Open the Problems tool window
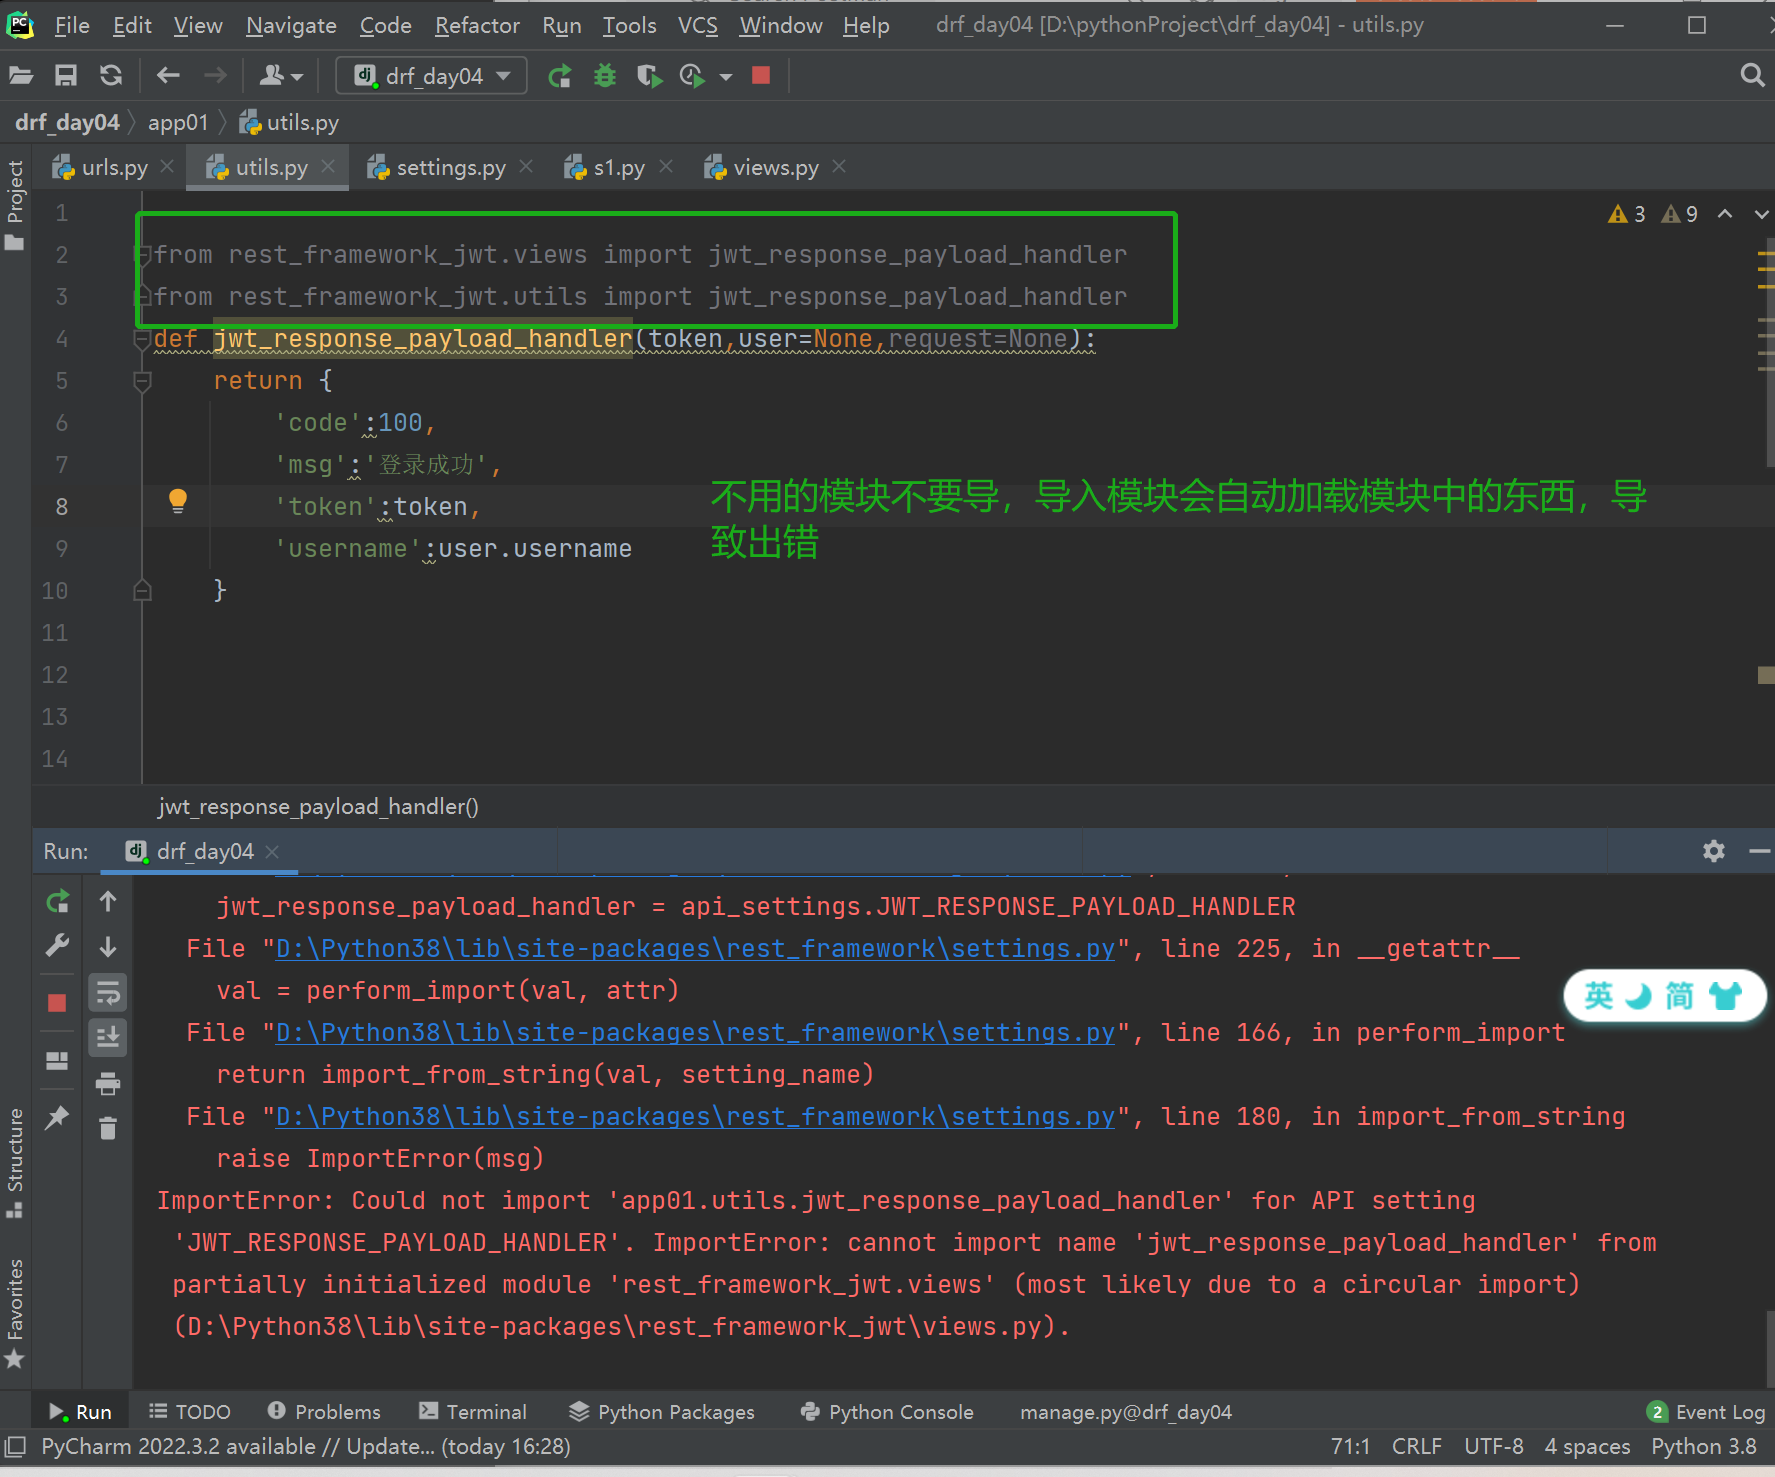Screen dimensions: 1775x1477 click(x=324, y=1411)
